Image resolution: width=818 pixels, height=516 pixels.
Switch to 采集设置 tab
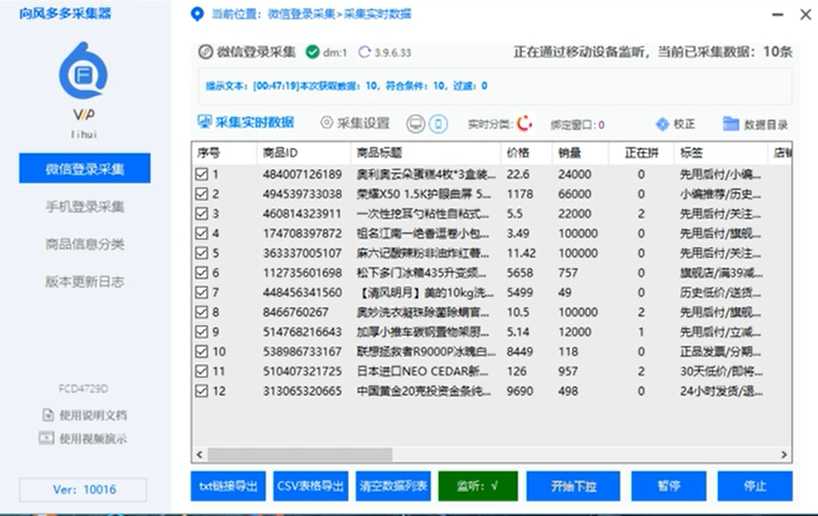click(x=355, y=123)
